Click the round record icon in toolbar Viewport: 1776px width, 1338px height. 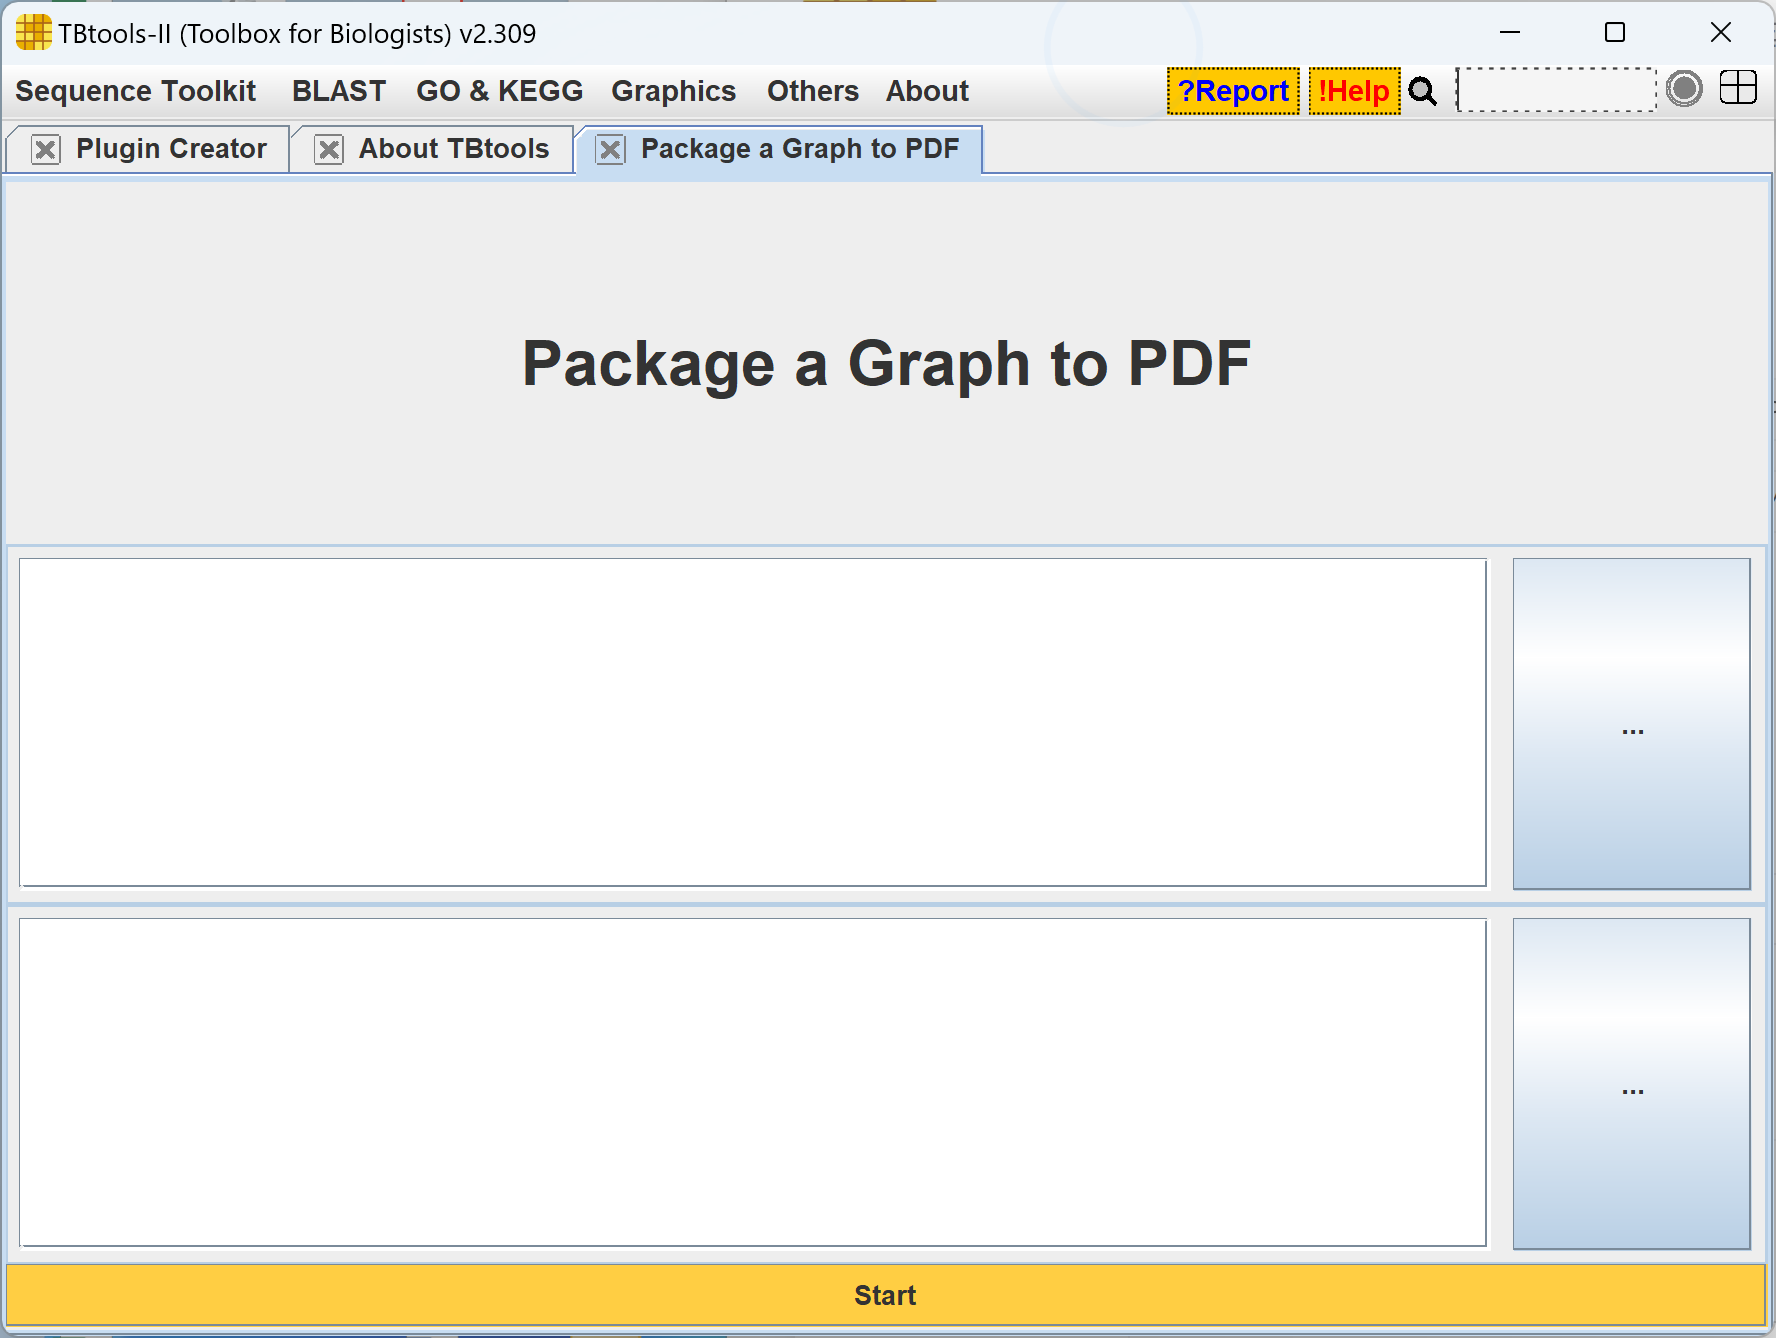click(1684, 89)
